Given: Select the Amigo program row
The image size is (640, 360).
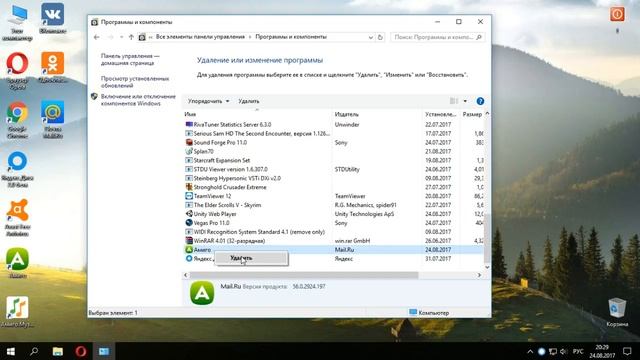Looking at the screenshot, I should coord(334,249).
